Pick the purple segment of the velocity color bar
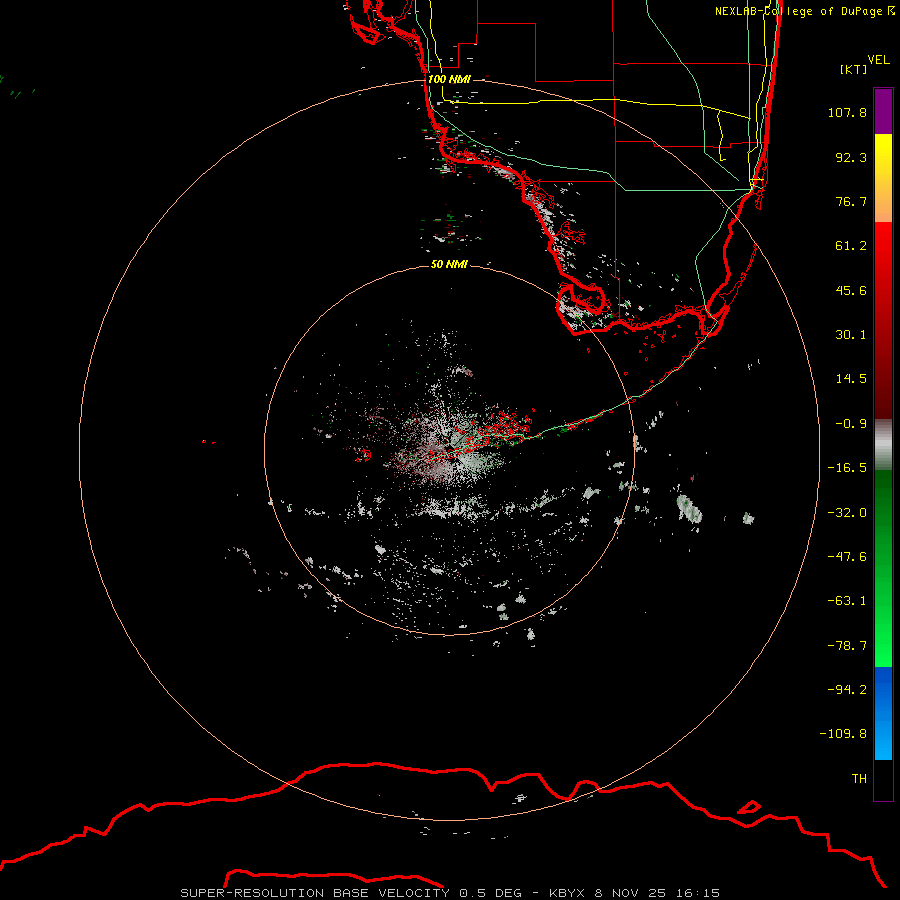The width and height of the screenshot is (900, 900). pos(883,111)
